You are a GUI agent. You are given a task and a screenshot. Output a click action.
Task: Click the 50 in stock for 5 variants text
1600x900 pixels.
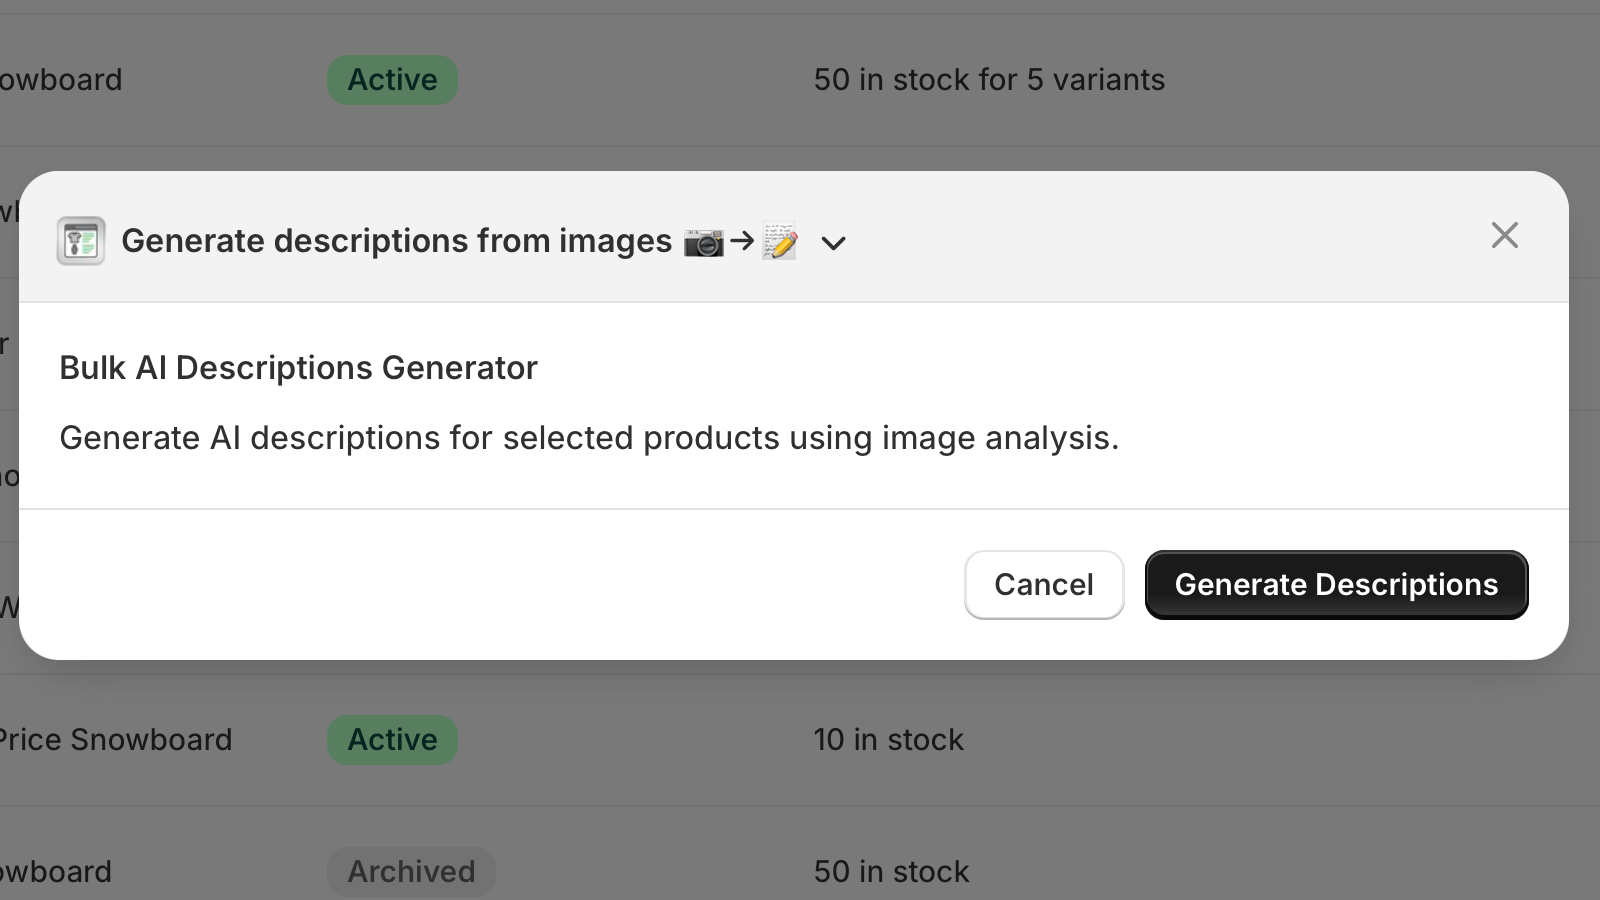(x=989, y=80)
